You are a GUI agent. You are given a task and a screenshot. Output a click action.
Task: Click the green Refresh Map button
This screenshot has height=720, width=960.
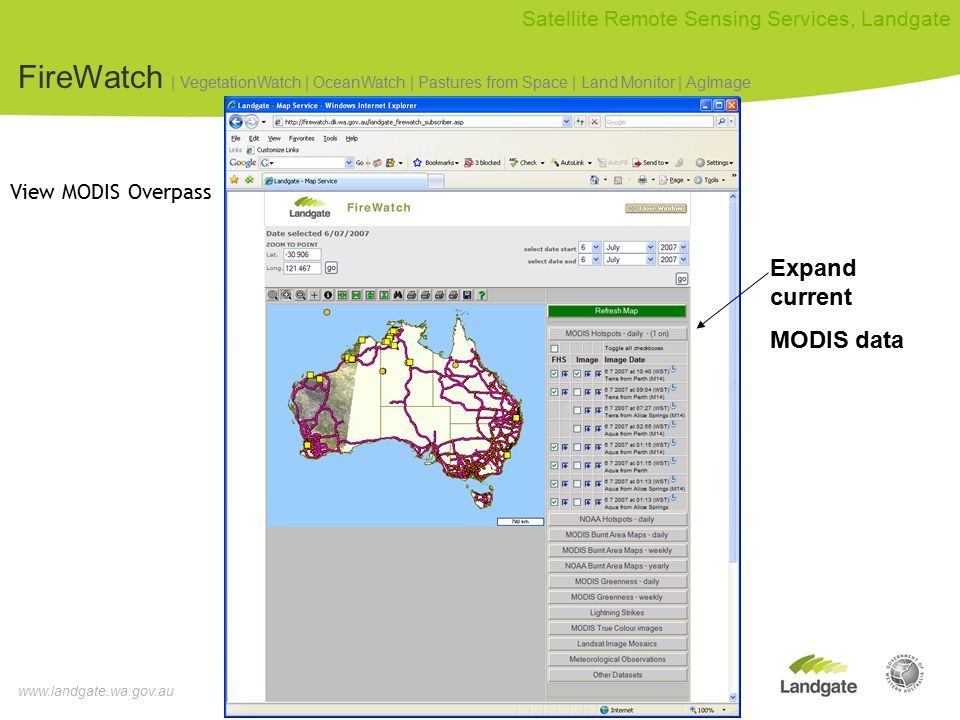click(617, 311)
